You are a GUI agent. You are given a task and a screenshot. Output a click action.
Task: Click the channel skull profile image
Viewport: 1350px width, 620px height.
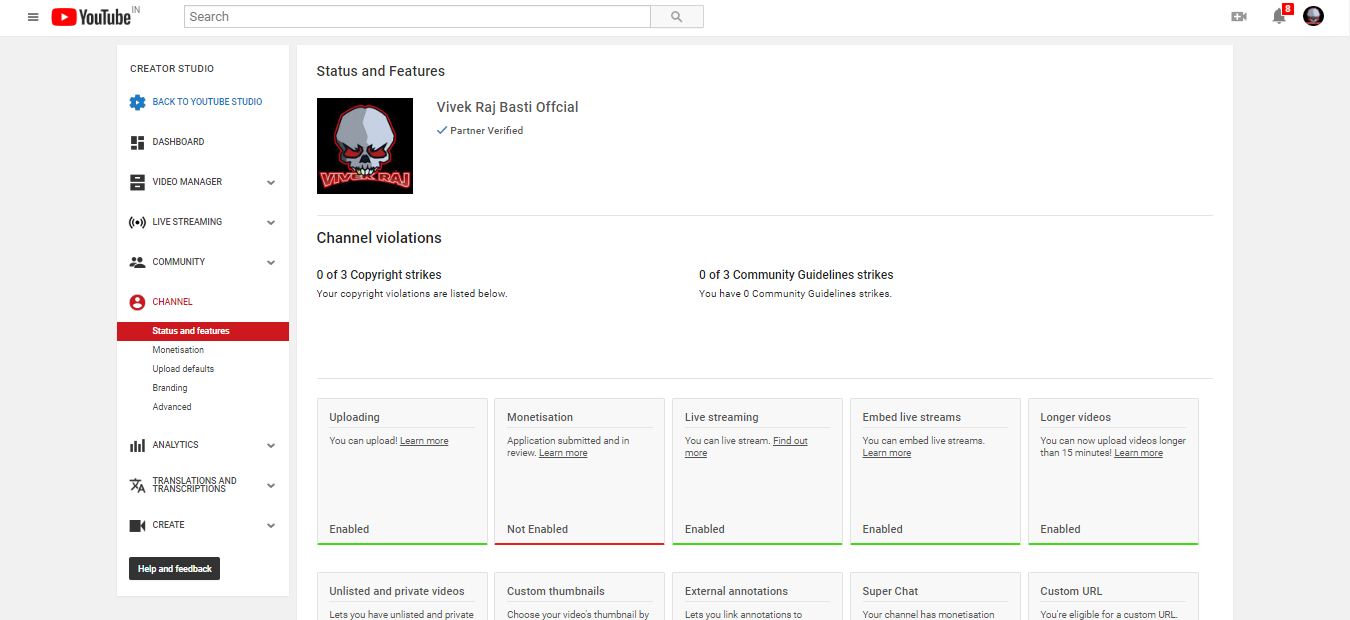[x=365, y=146]
